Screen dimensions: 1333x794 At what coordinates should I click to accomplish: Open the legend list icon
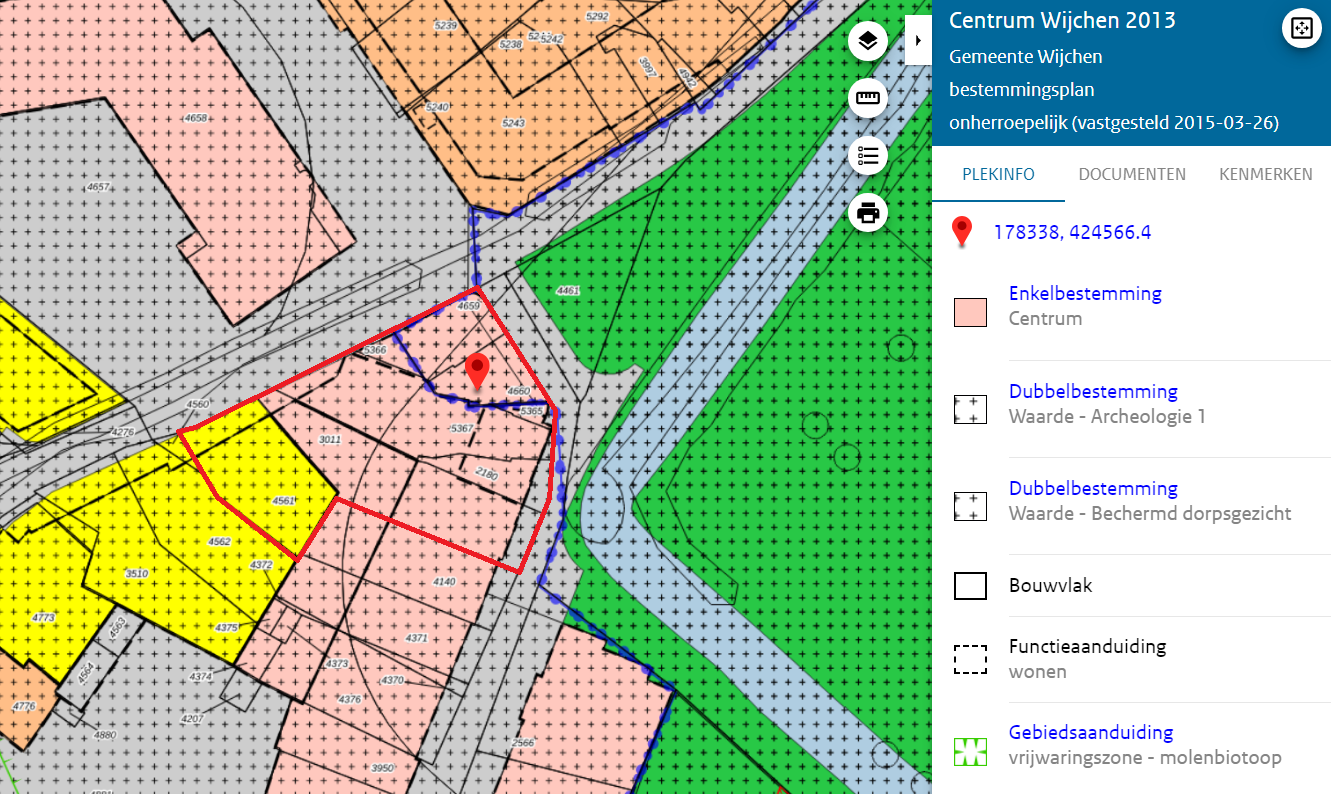click(x=868, y=155)
